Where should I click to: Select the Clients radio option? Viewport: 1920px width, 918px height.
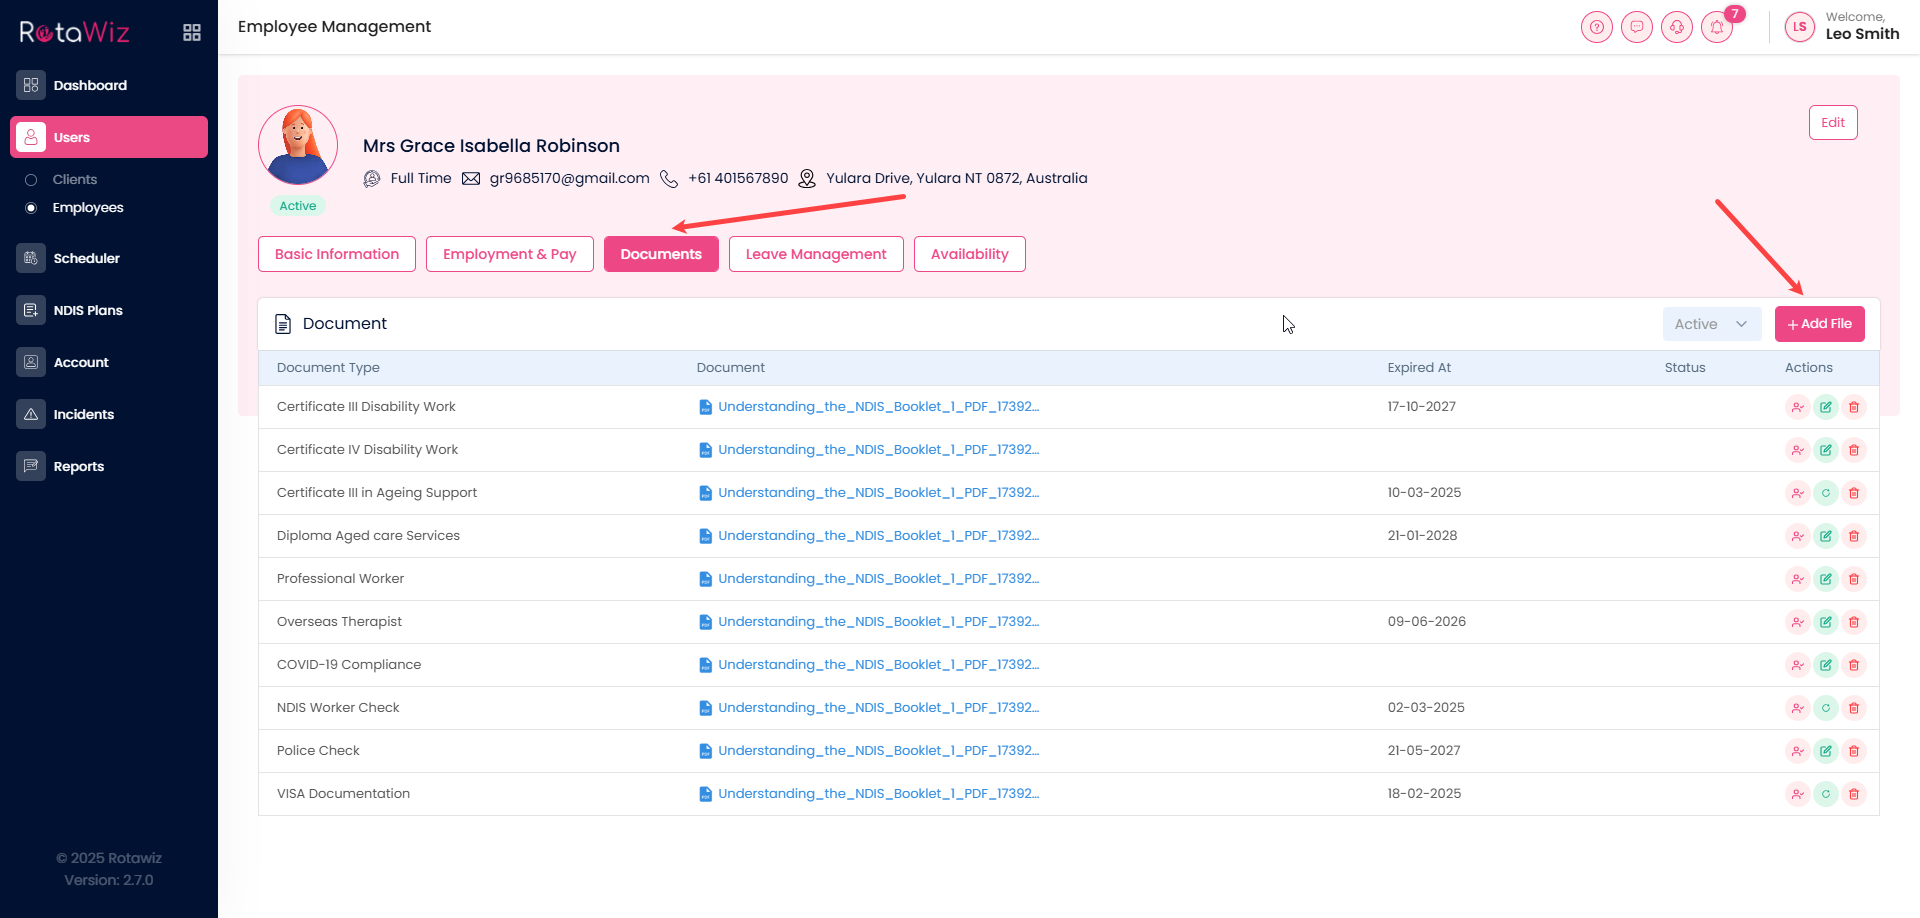point(31,180)
